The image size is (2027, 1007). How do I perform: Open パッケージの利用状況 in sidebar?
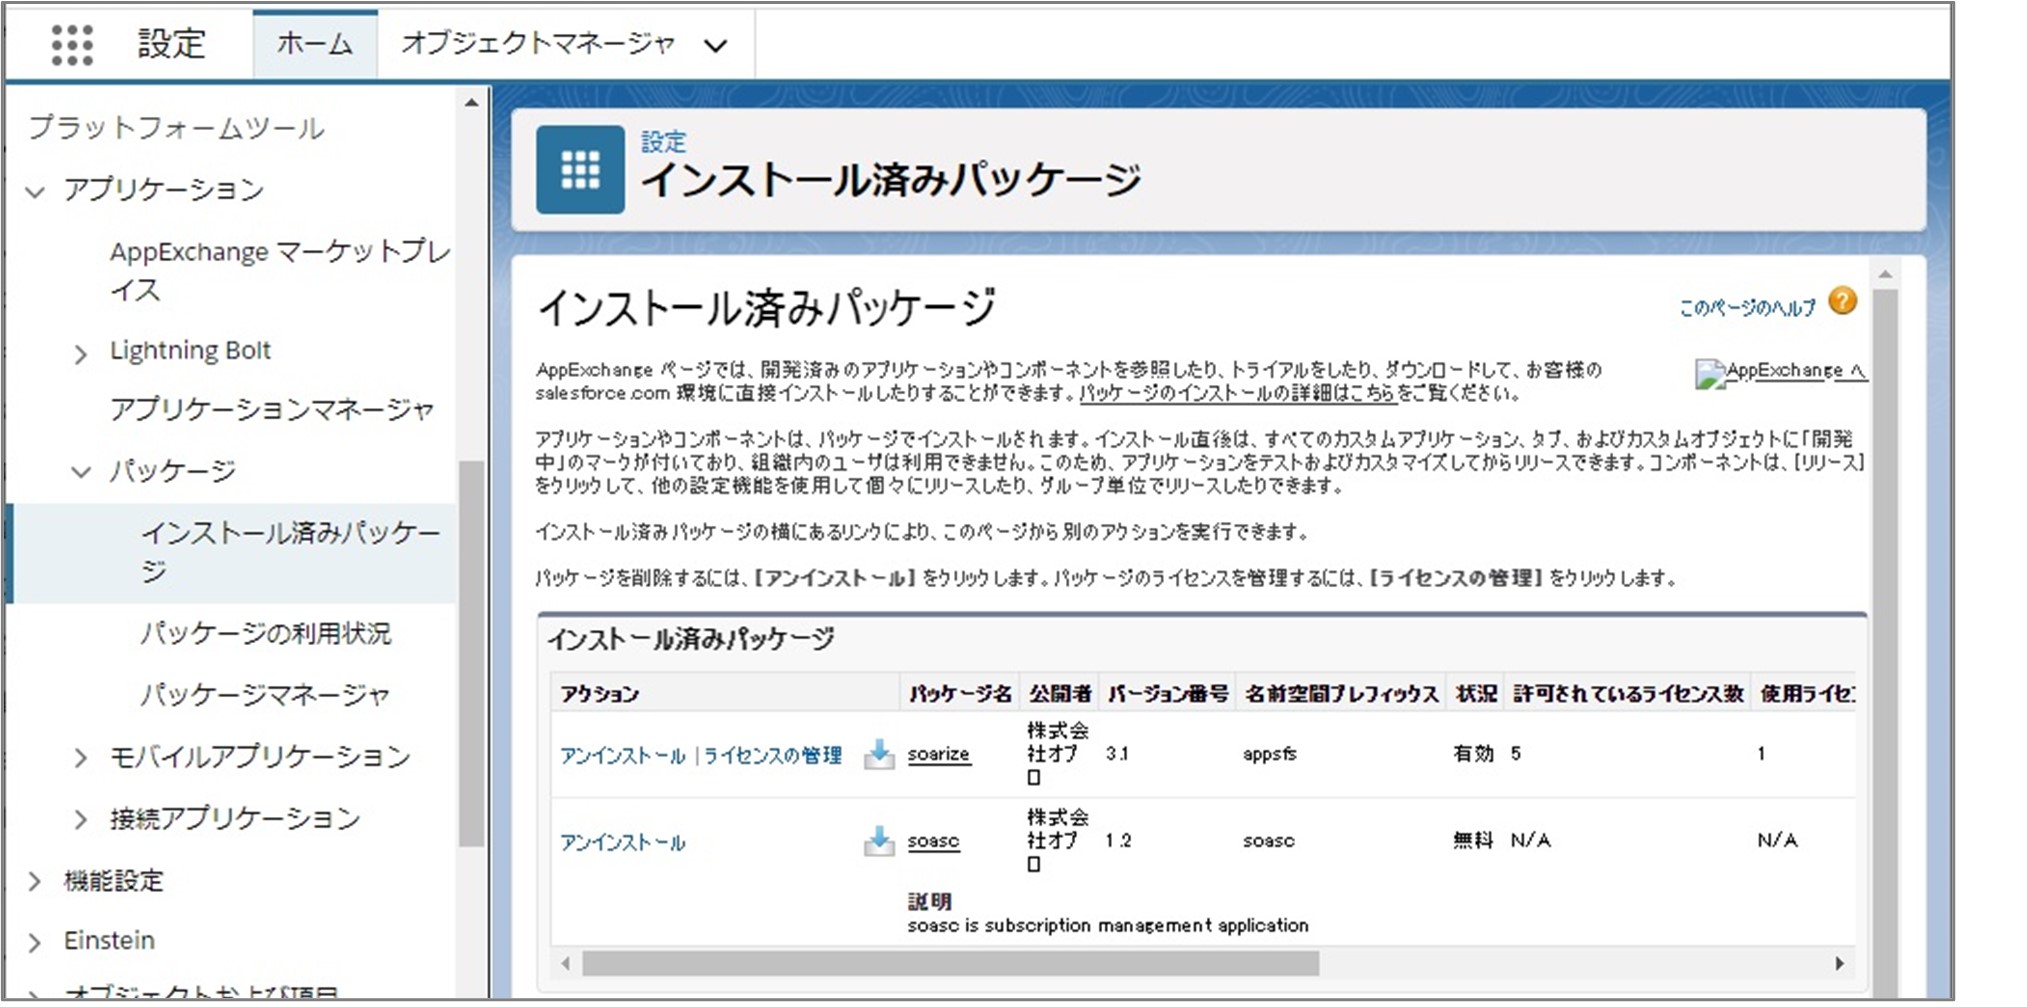(x=265, y=633)
